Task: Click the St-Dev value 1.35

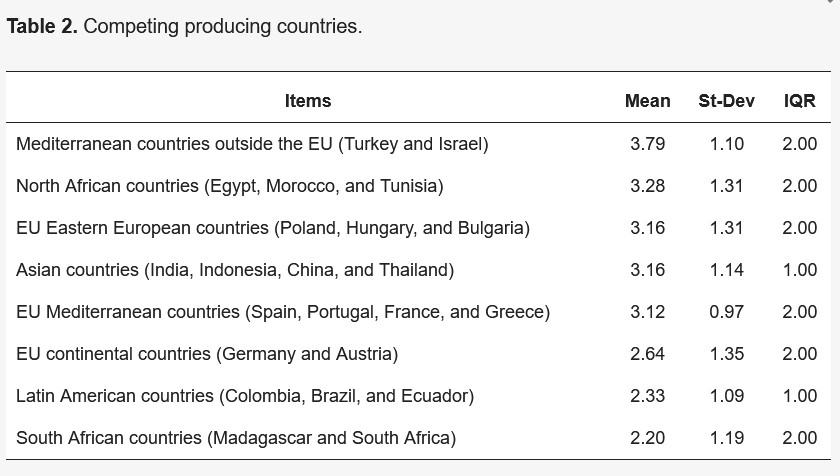Action: tap(726, 354)
